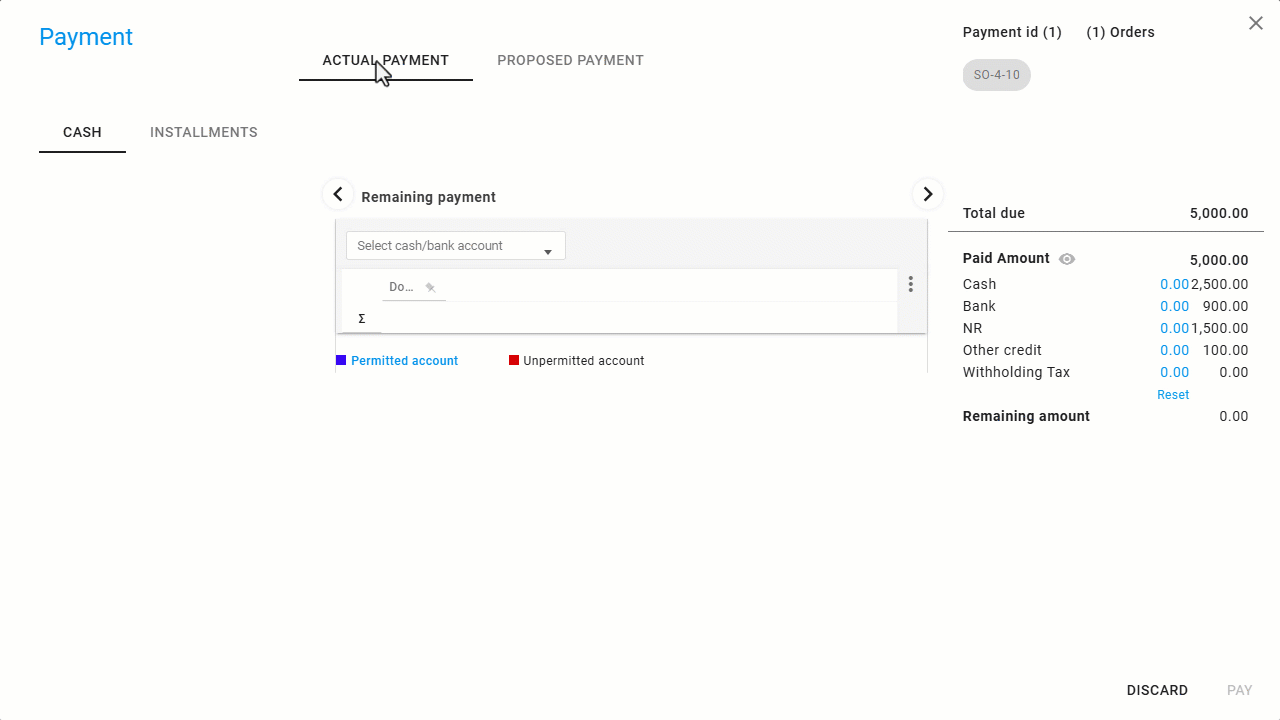Screen dimensions: 1280x720
Task: Click the sigma summary row symbol
Action: coord(361,319)
